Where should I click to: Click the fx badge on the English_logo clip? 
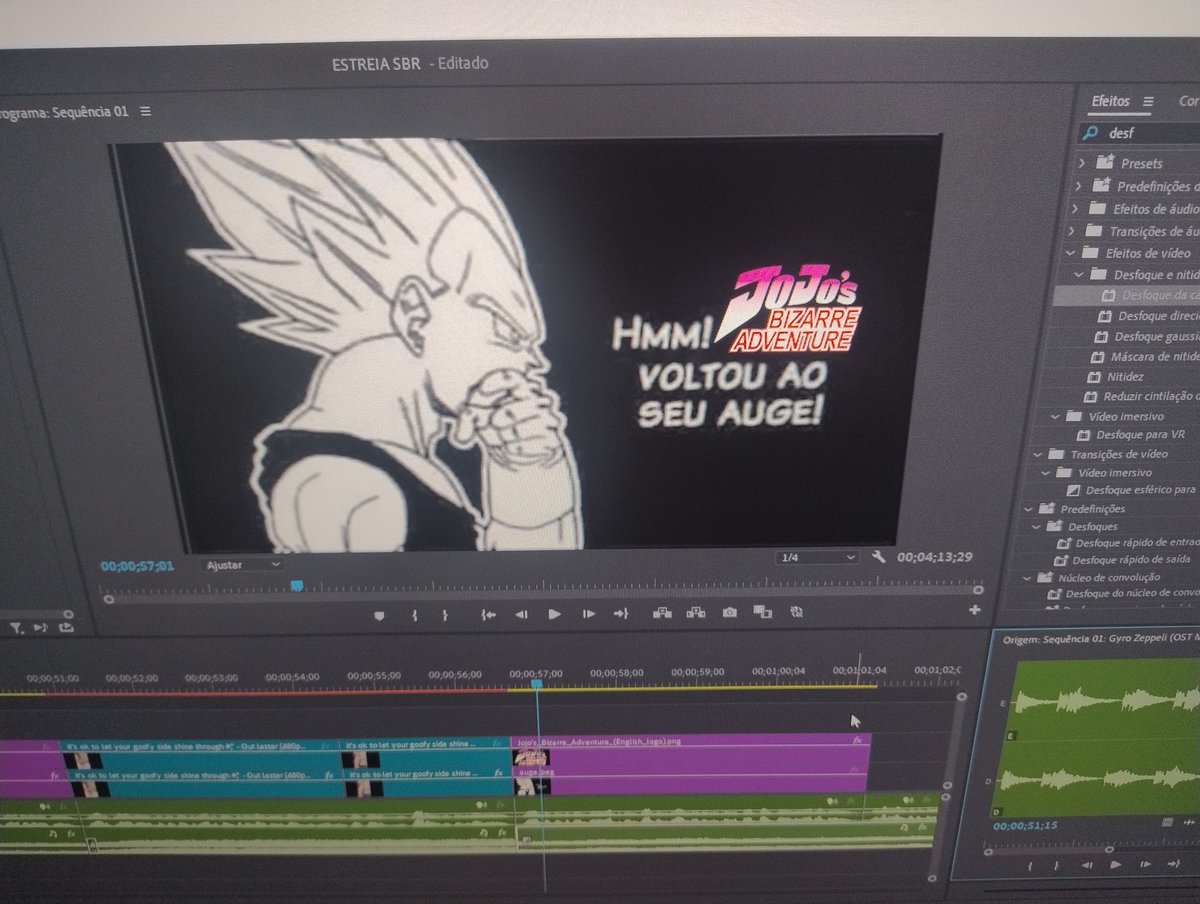(x=857, y=741)
